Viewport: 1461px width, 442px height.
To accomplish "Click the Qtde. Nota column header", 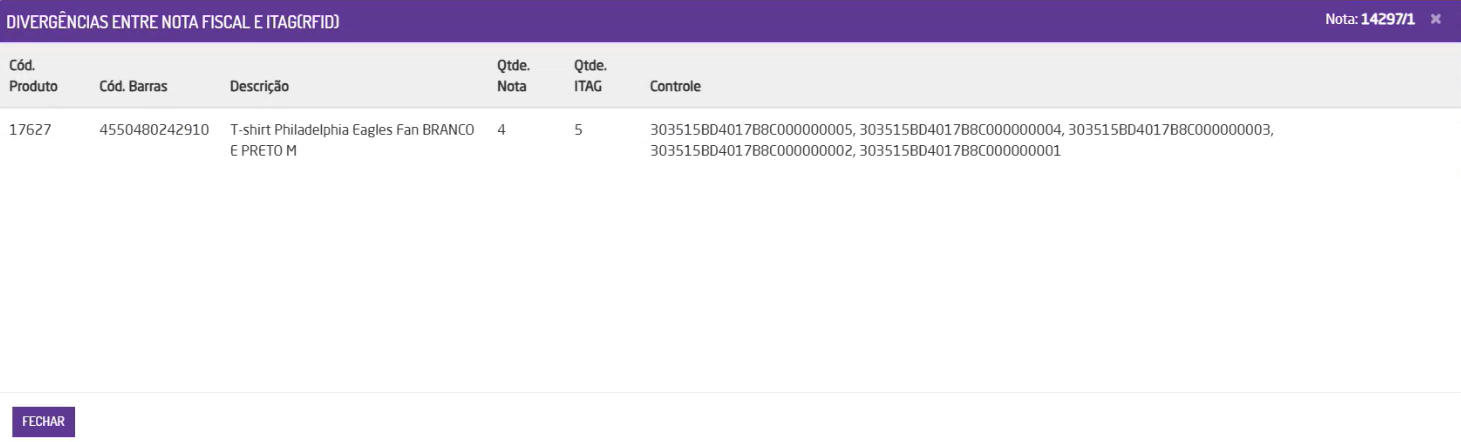I will pos(513,76).
